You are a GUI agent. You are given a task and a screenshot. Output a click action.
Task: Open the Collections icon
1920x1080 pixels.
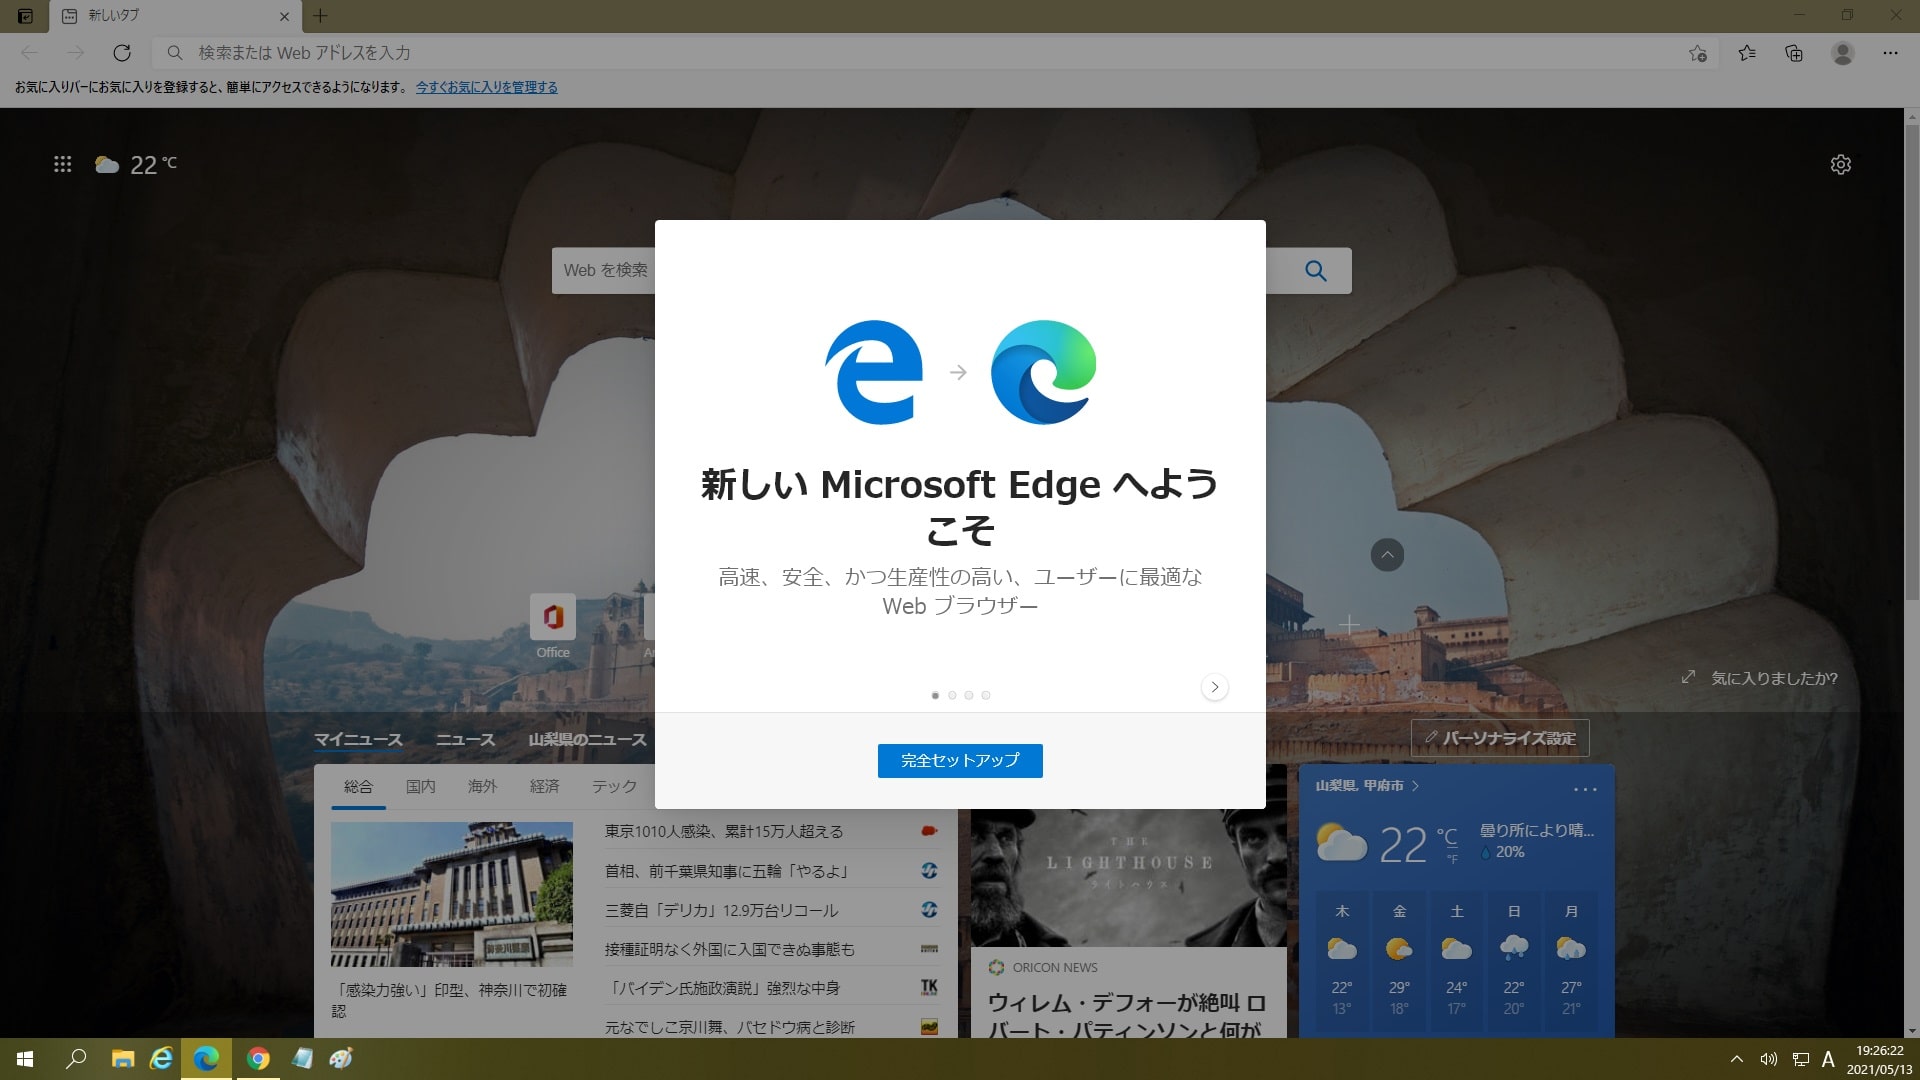(x=1794, y=53)
